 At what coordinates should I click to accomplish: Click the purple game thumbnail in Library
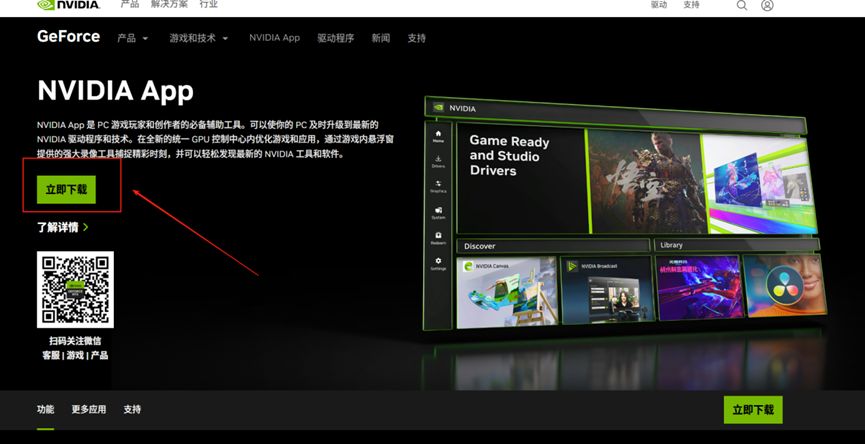tap(698, 287)
